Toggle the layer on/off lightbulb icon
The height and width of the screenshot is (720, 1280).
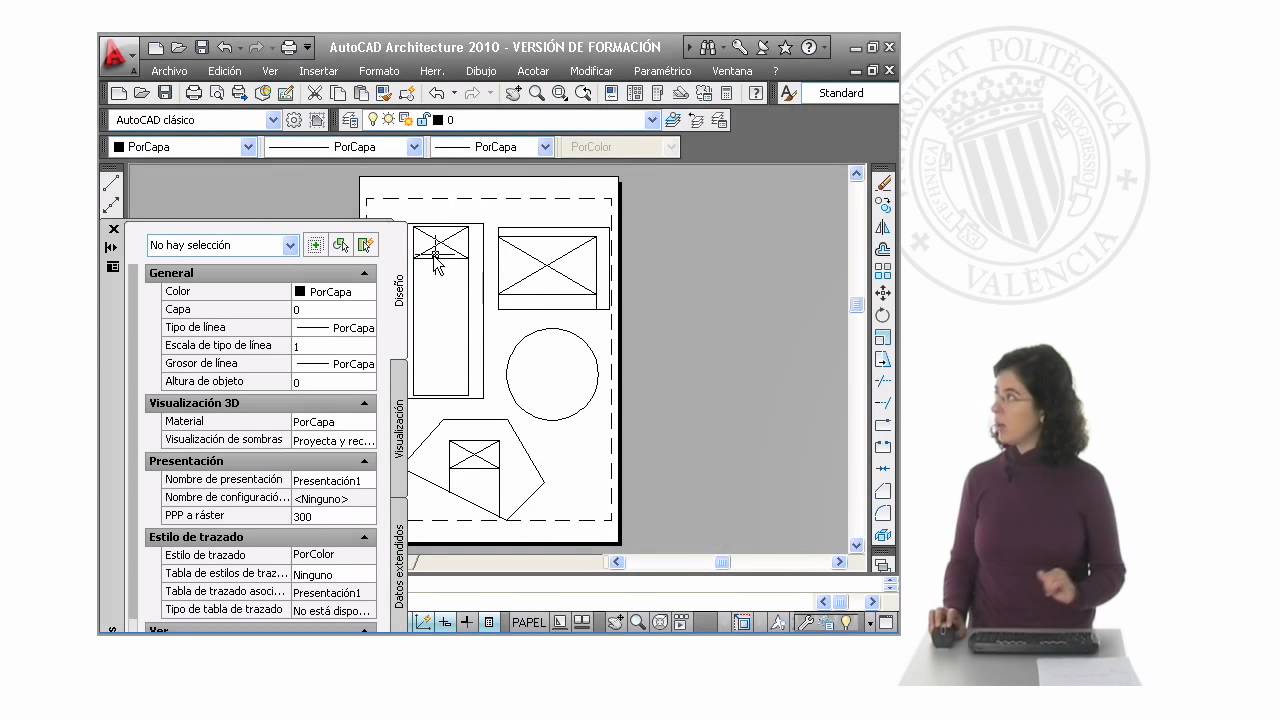coord(373,120)
